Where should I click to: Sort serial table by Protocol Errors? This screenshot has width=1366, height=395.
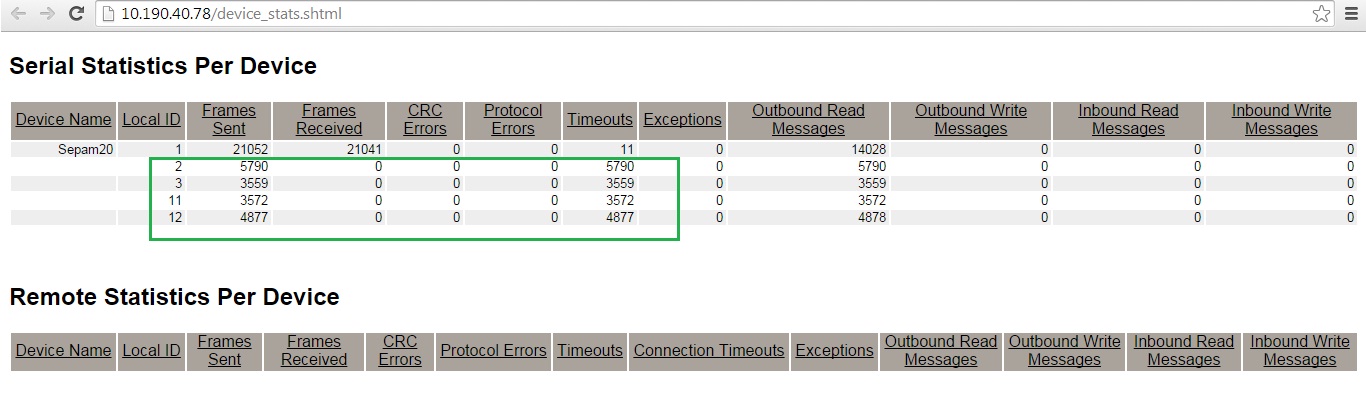click(x=513, y=120)
